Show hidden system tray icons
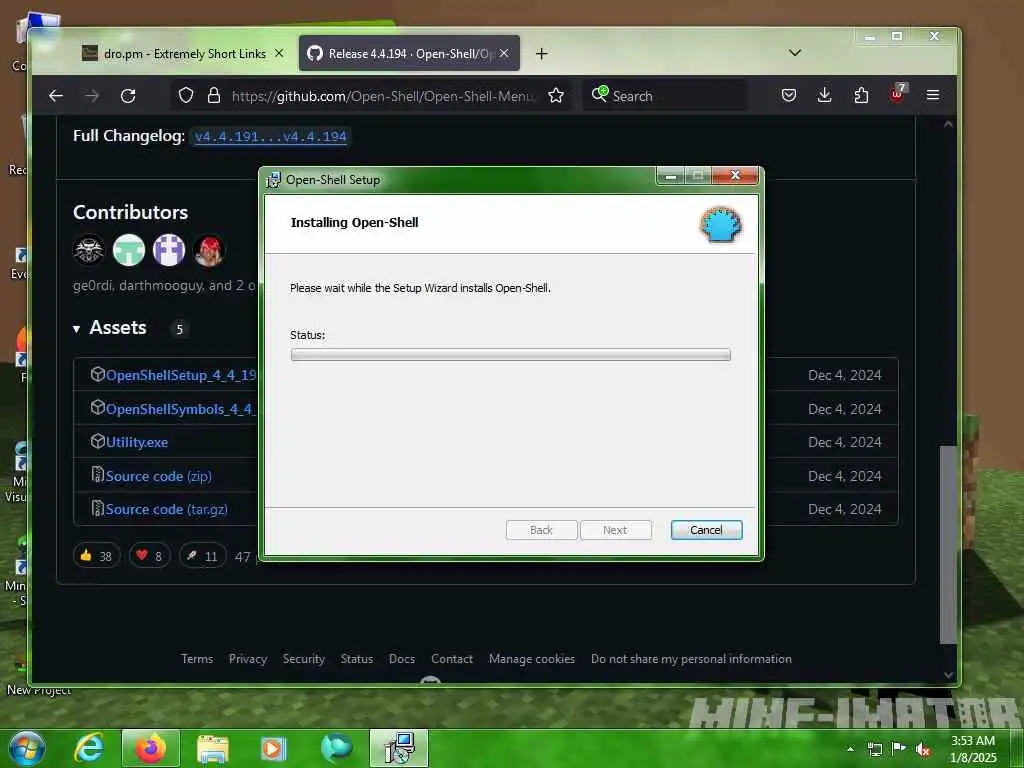This screenshot has width=1024, height=768. [x=850, y=749]
